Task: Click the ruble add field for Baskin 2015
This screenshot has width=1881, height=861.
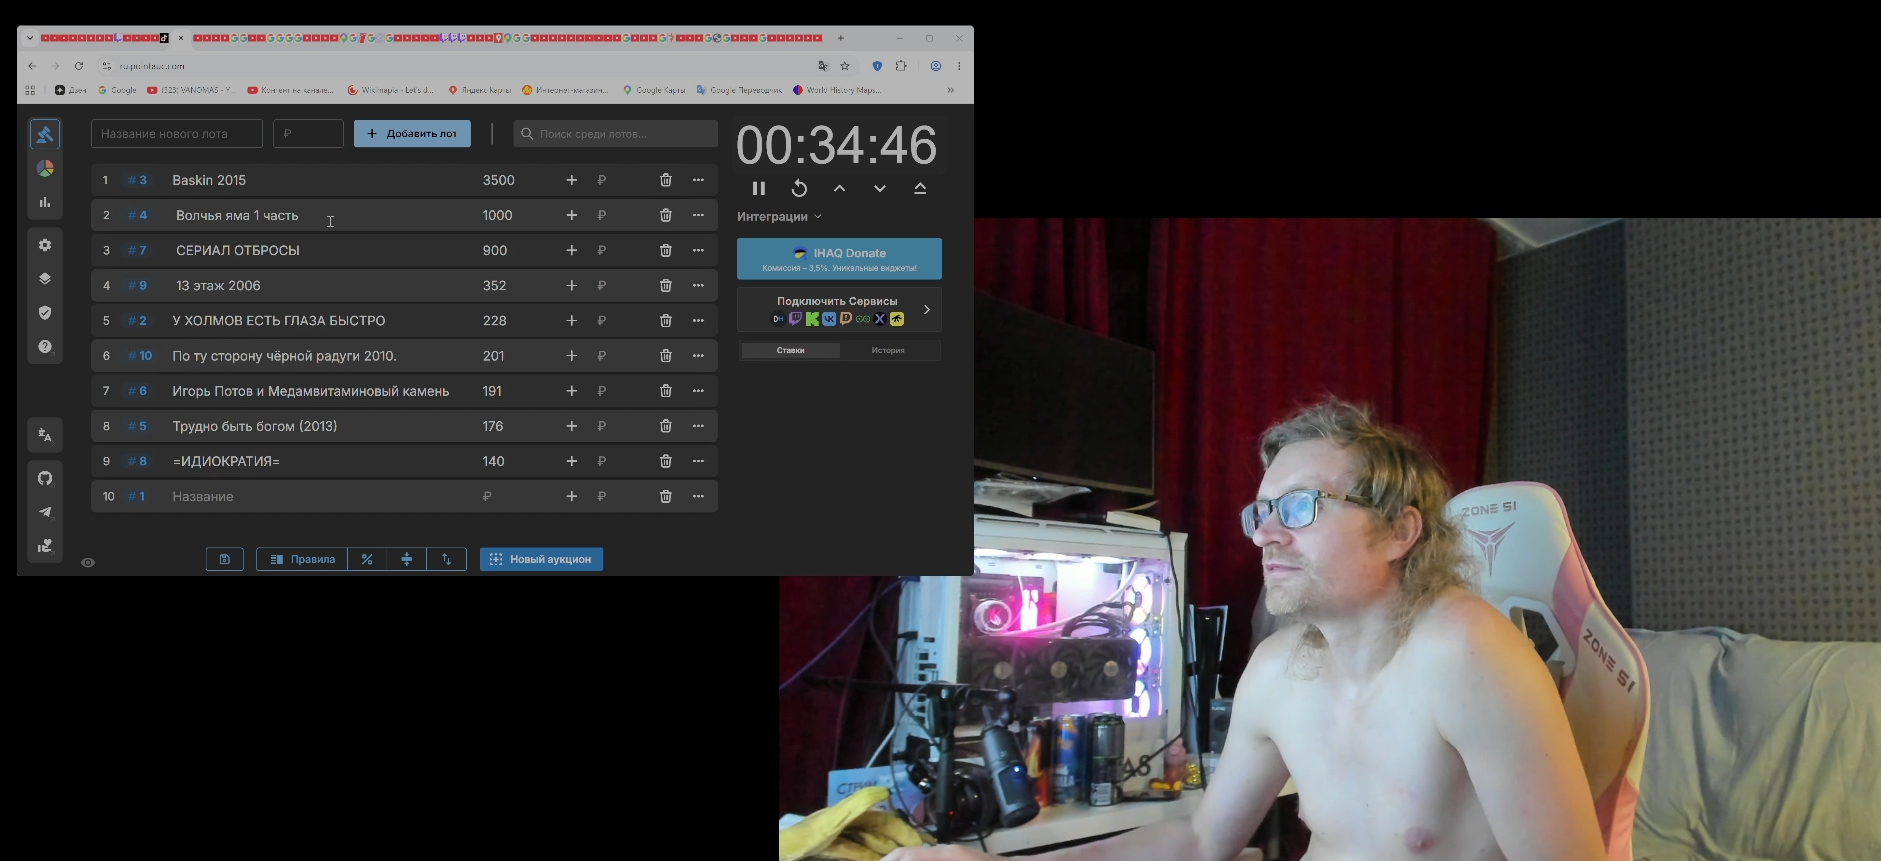Action: [x=620, y=180]
